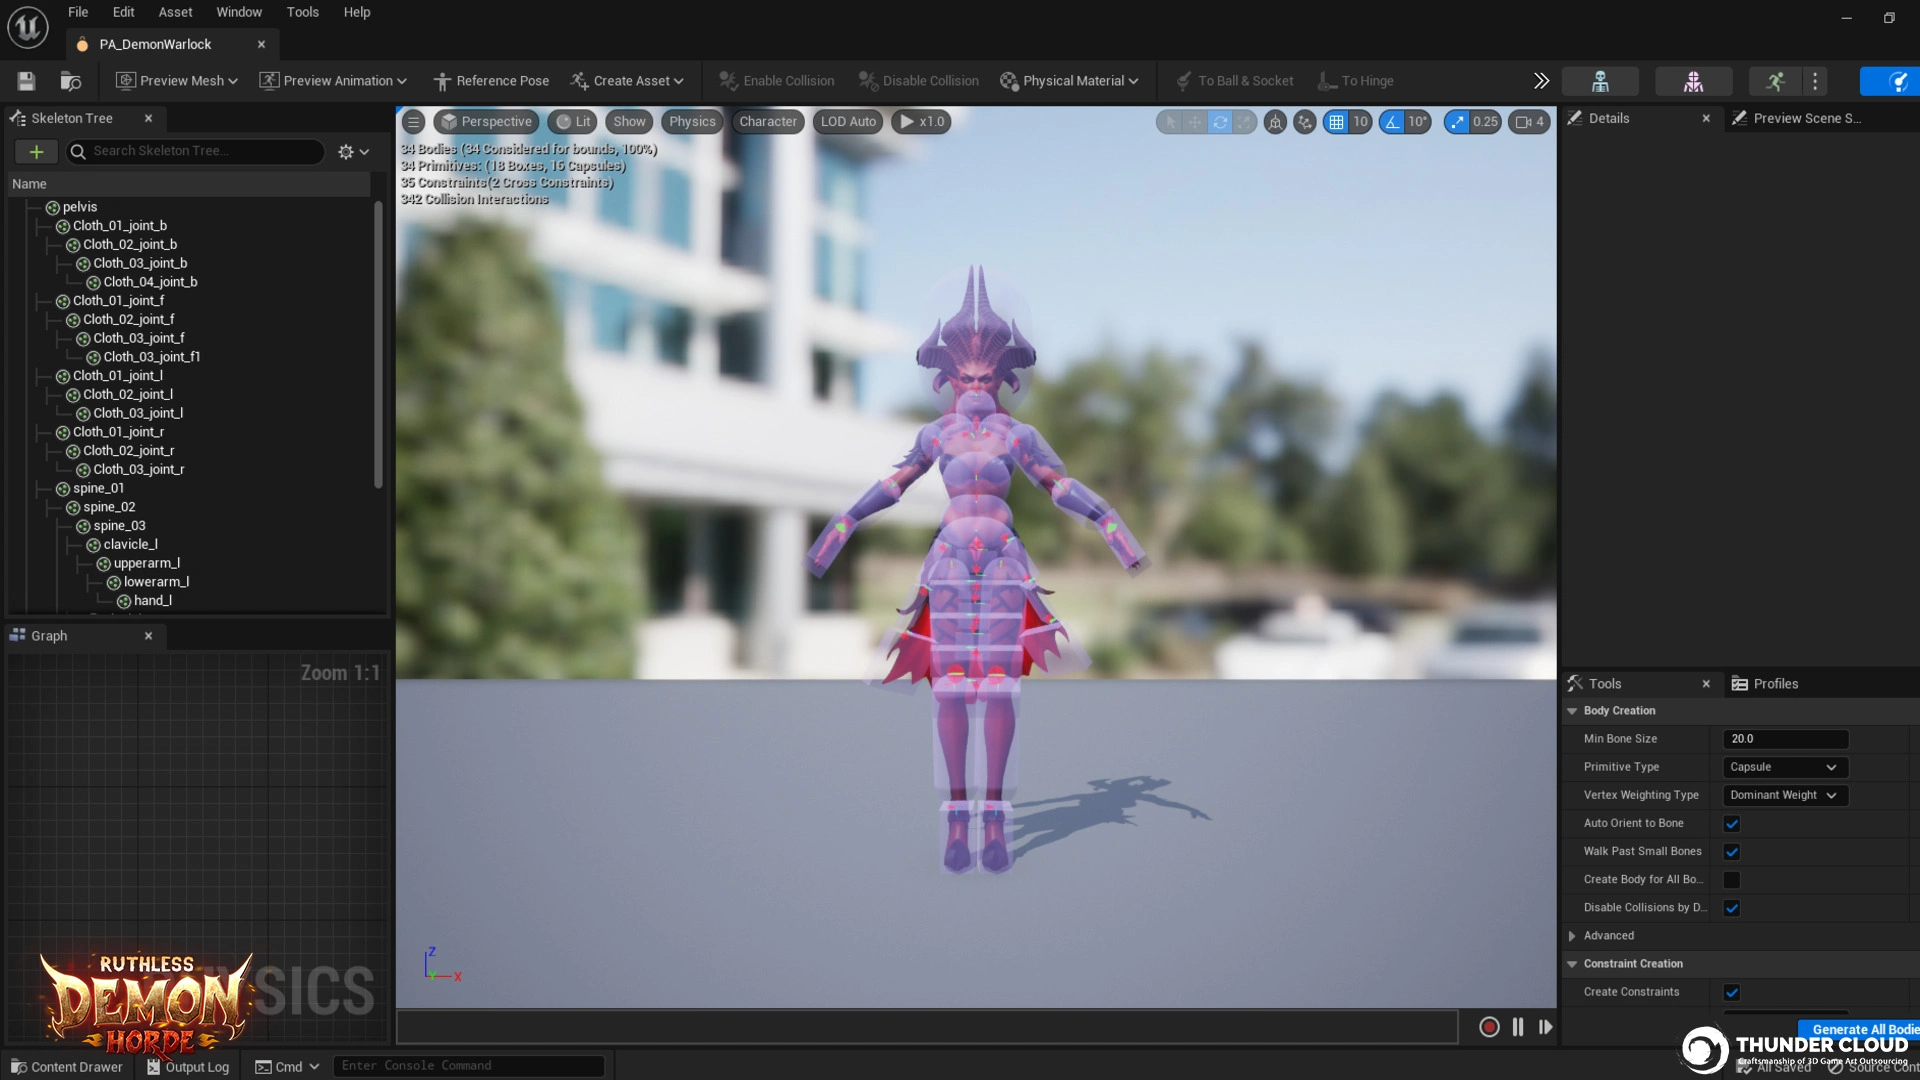Screen dimensions: 1920x1080
Task: Open viewport hamburger options menu
Action: pos(413,122)
